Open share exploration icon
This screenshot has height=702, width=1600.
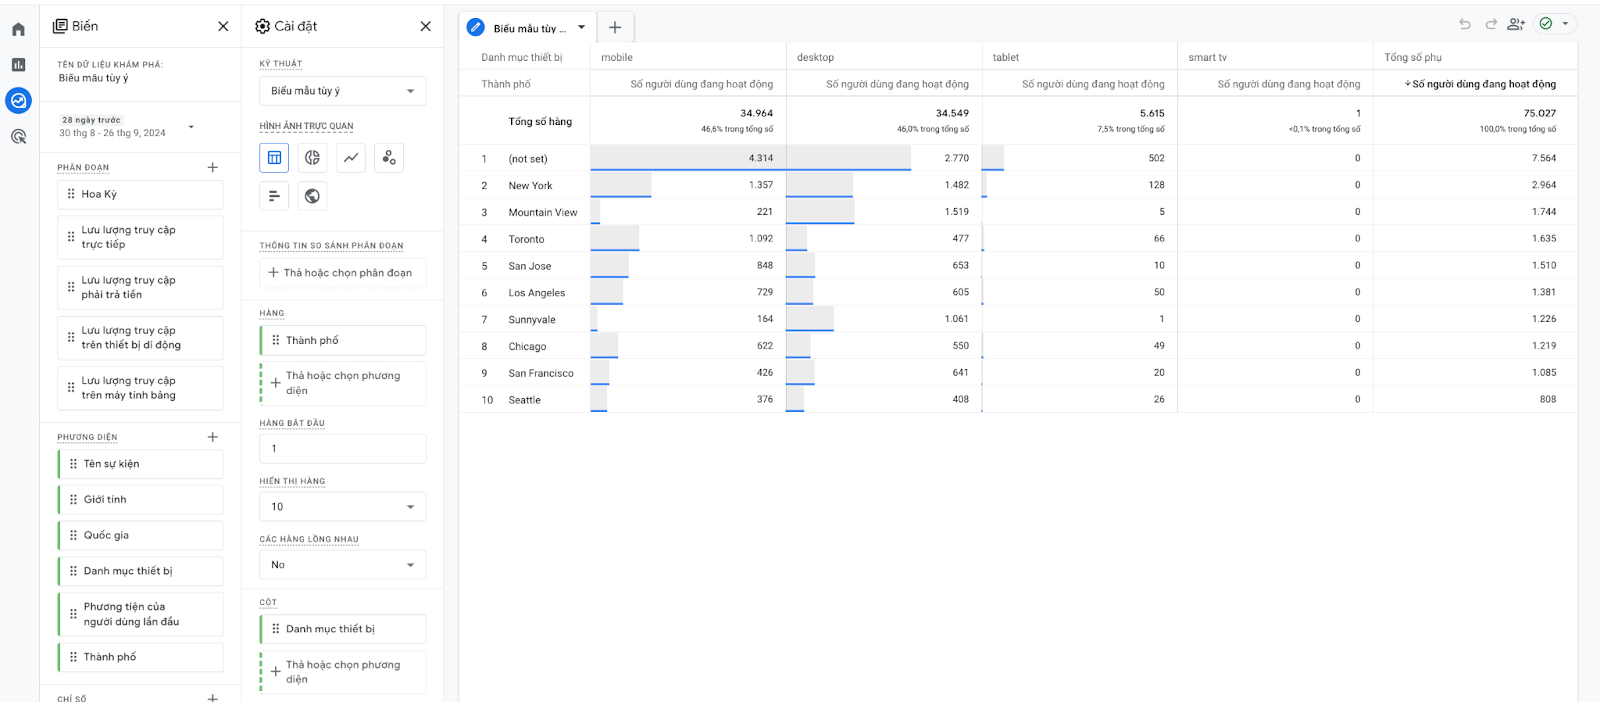tap(1516, 24)
